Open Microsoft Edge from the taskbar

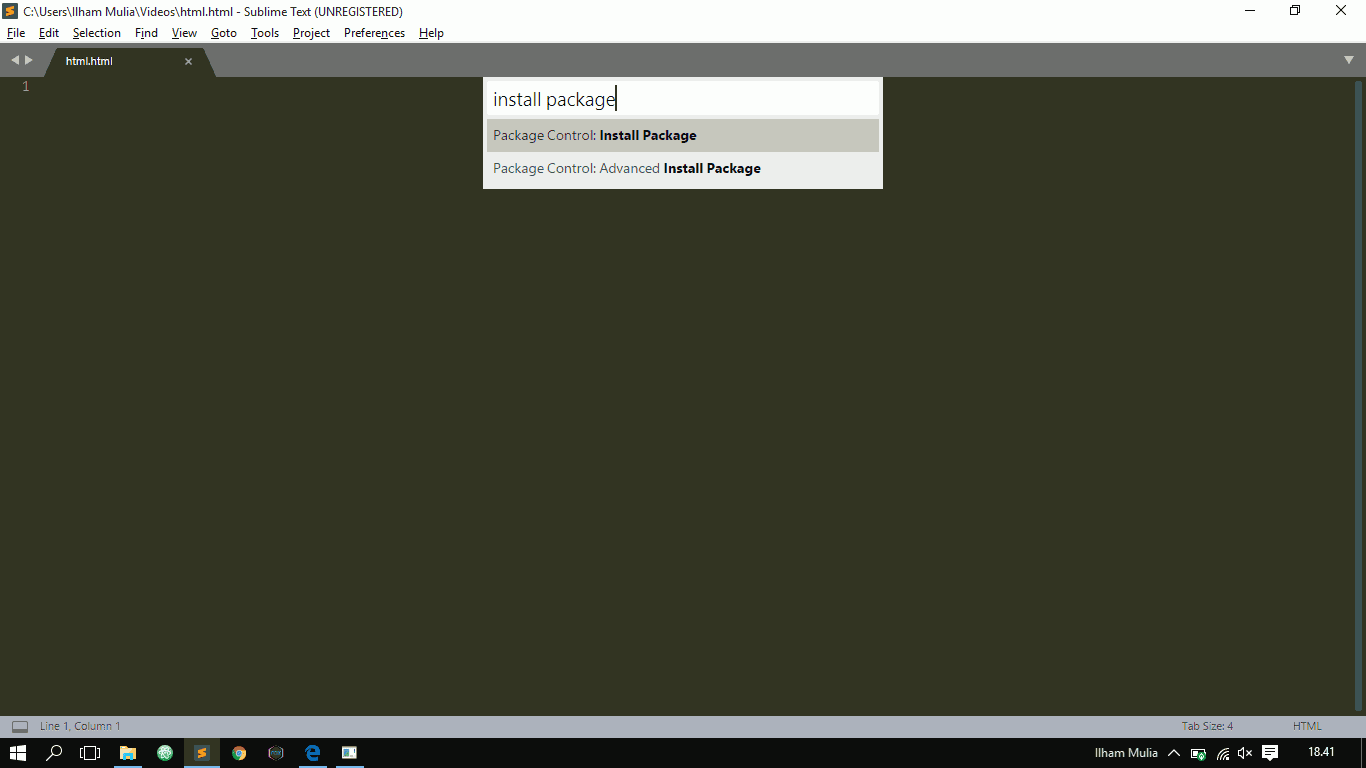point(313,753)
